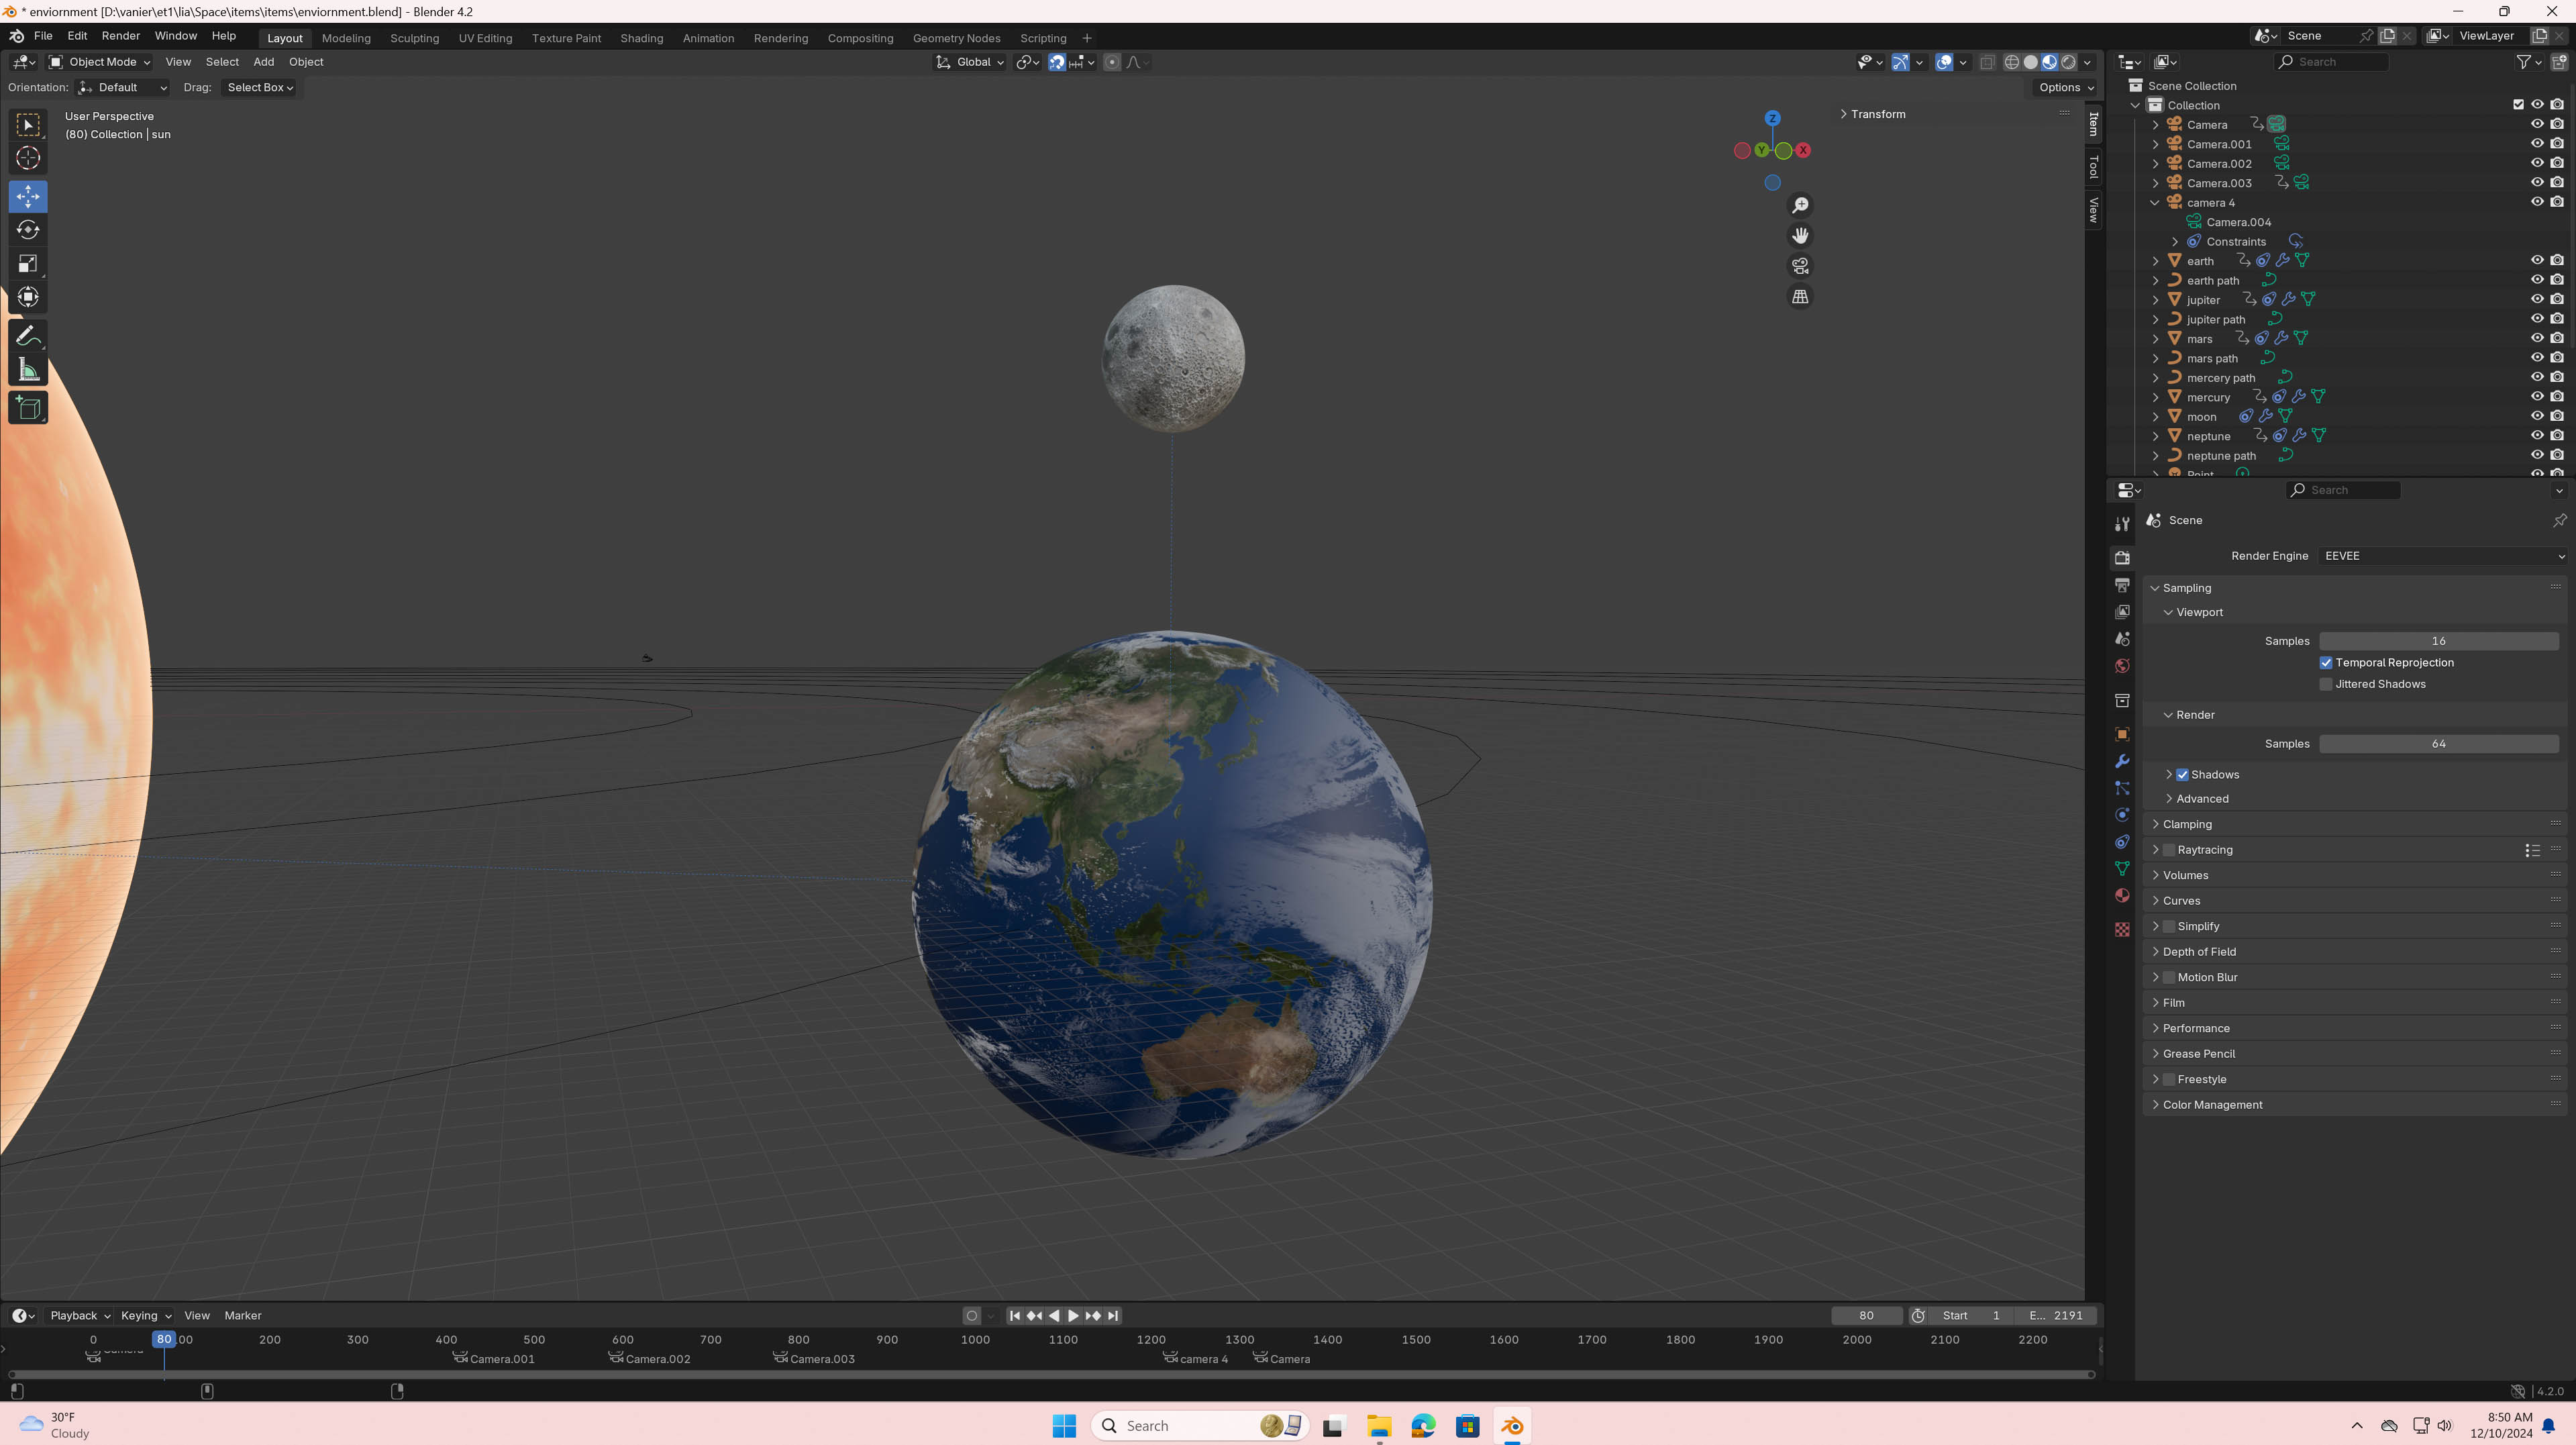Expand the Color Management panel
The image size is (2576, 1445).
tap(2212, 1105)
